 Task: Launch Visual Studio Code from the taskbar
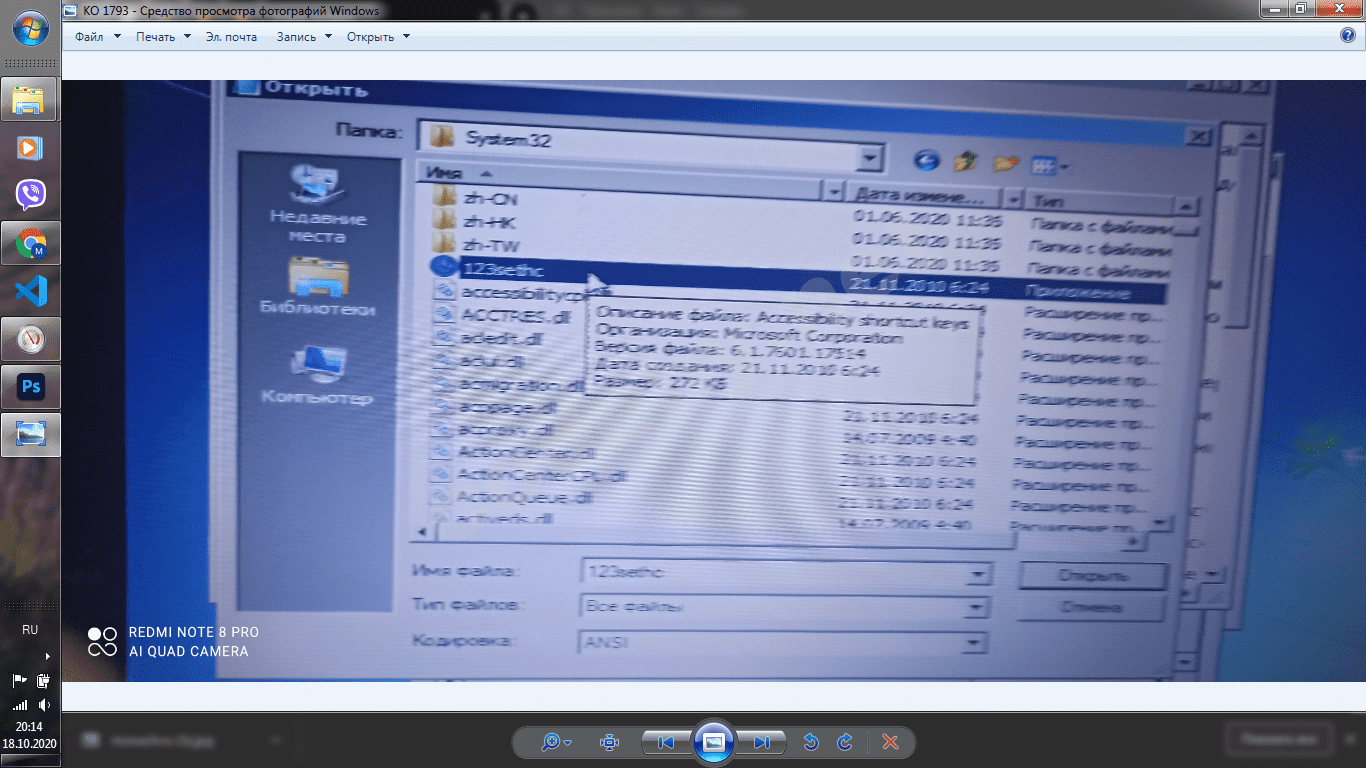coord(30,291)
